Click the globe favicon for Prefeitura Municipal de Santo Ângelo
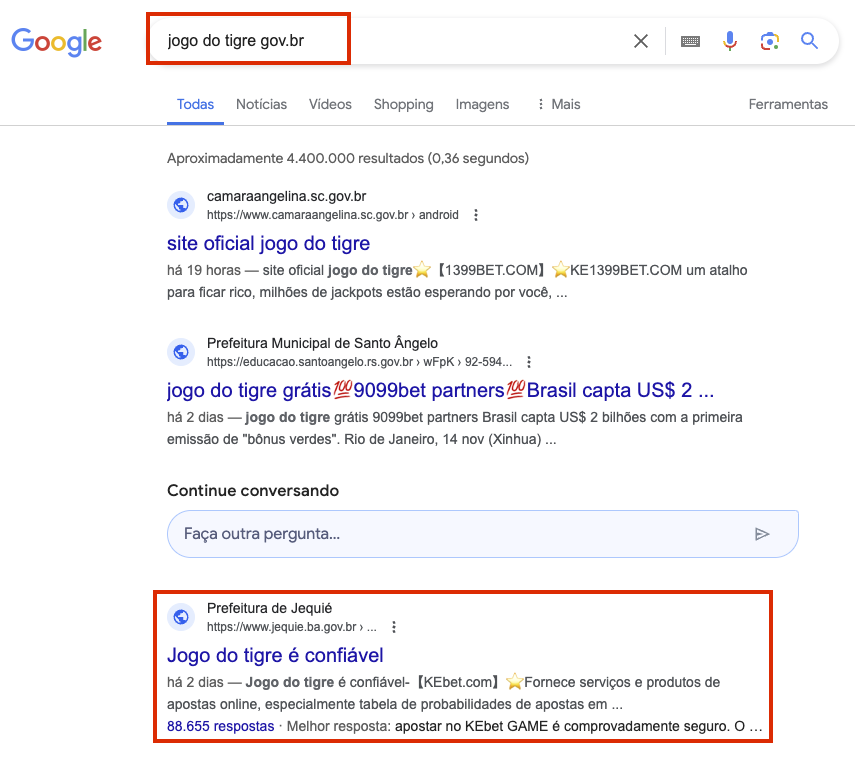The width and height of the screenshot is (855, 757). 181,352
